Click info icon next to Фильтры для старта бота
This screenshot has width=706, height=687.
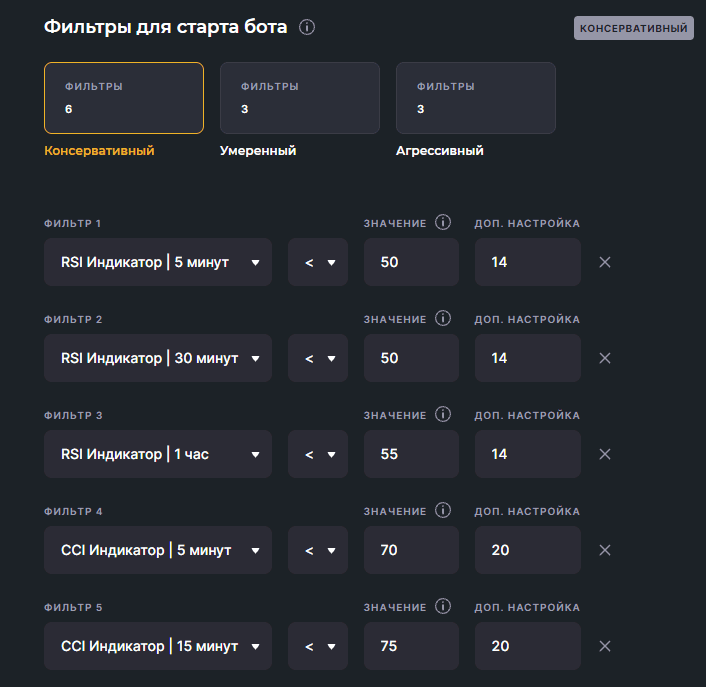click(307, 27)
